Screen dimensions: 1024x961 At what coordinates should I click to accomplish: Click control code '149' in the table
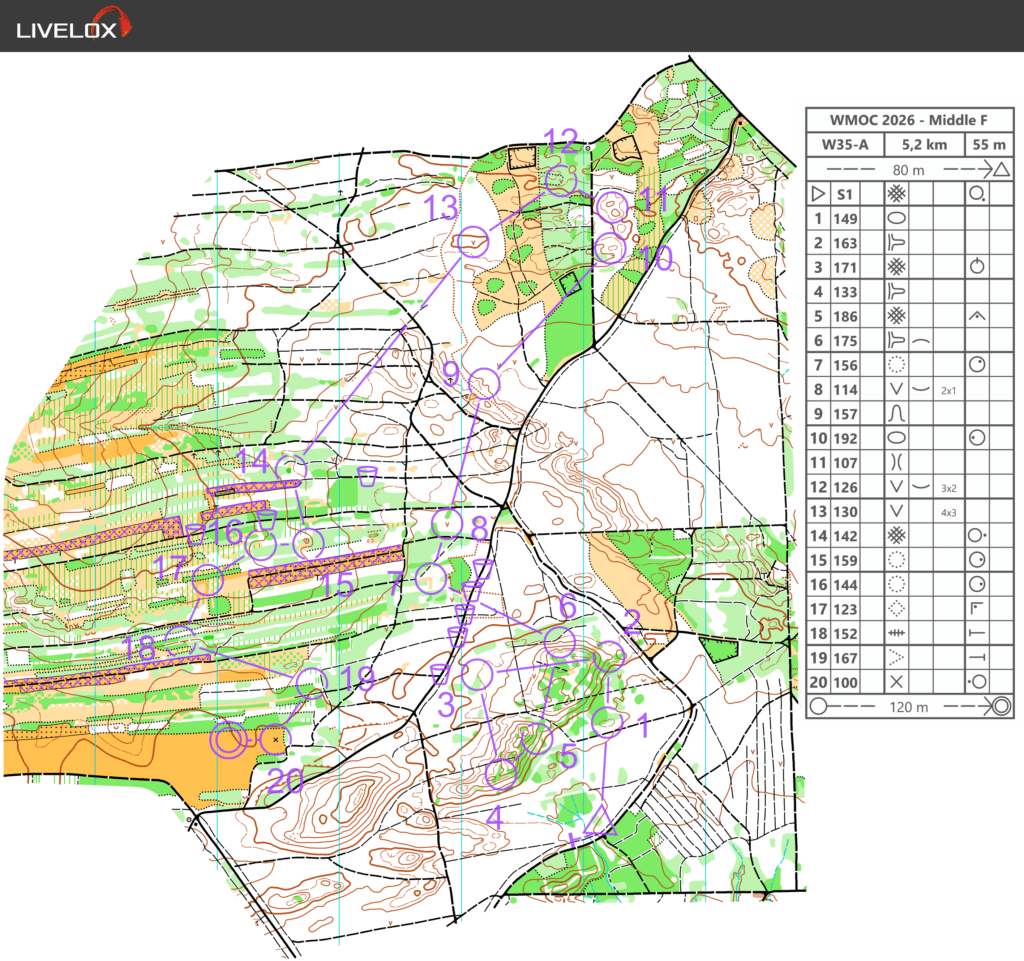(x=845, y=219)
